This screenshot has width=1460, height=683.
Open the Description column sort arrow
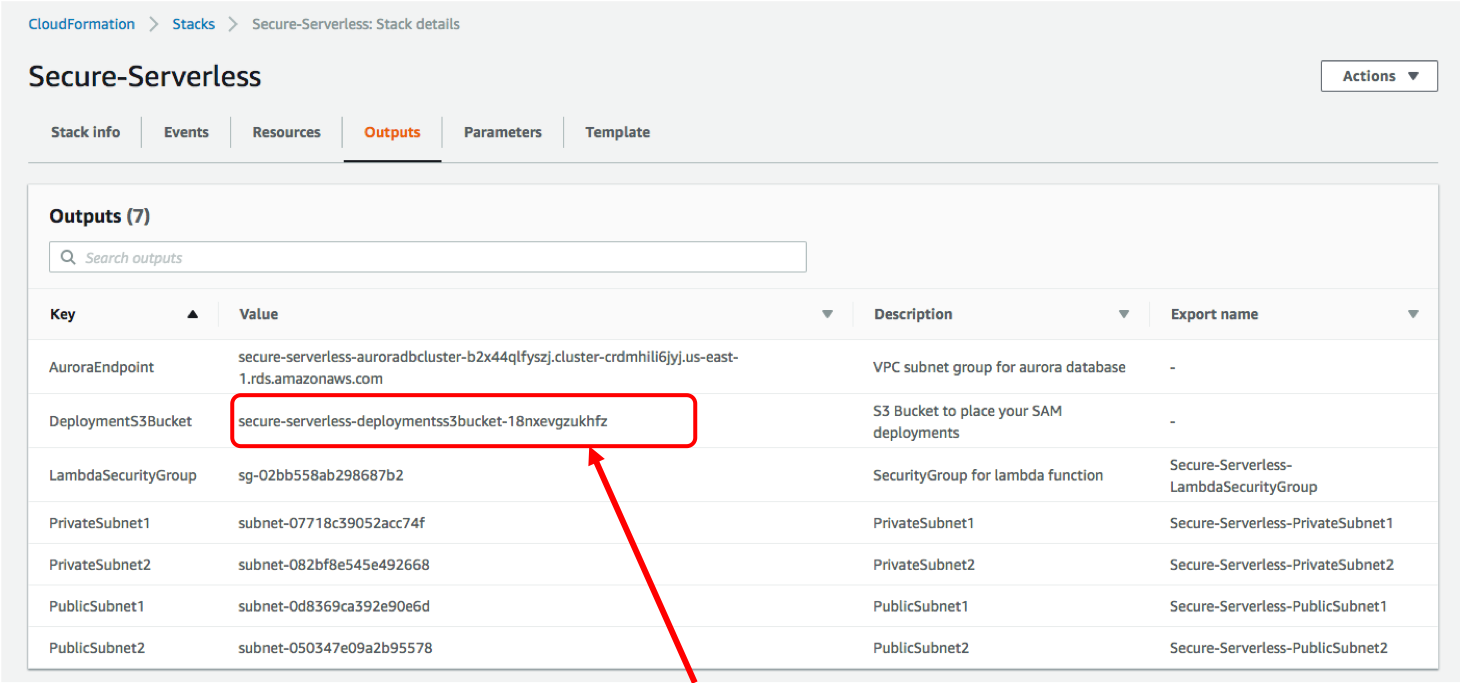pos(1124,314)
